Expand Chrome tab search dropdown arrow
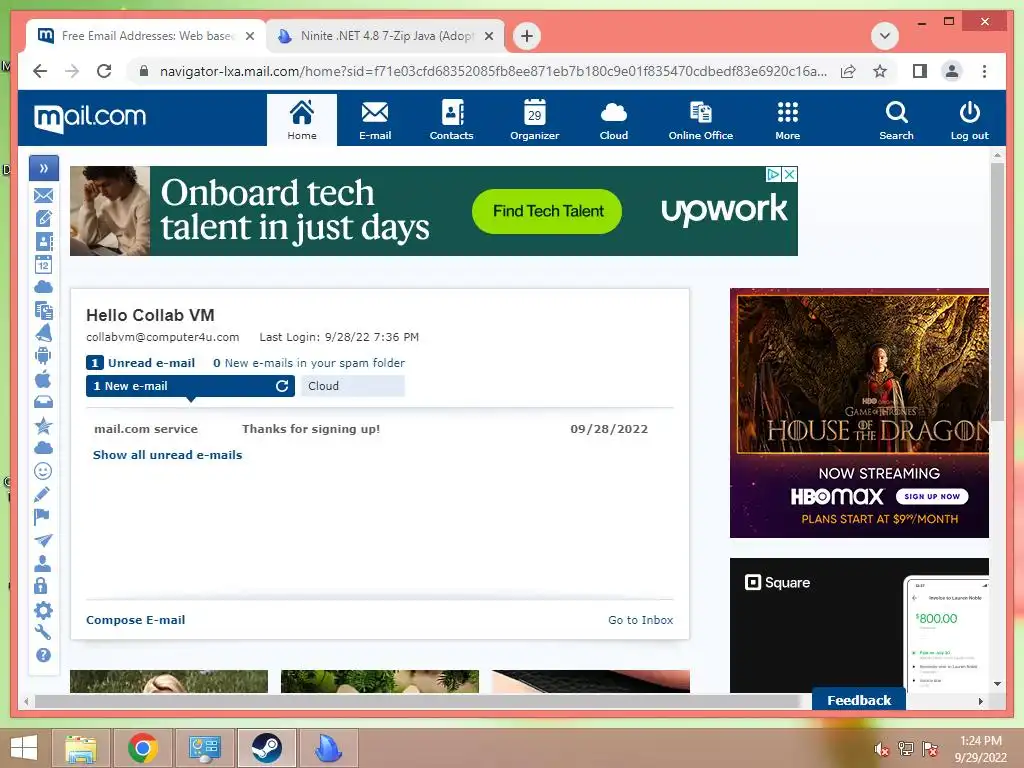Viewport: 1024px width, 768px height. [885, 36]
